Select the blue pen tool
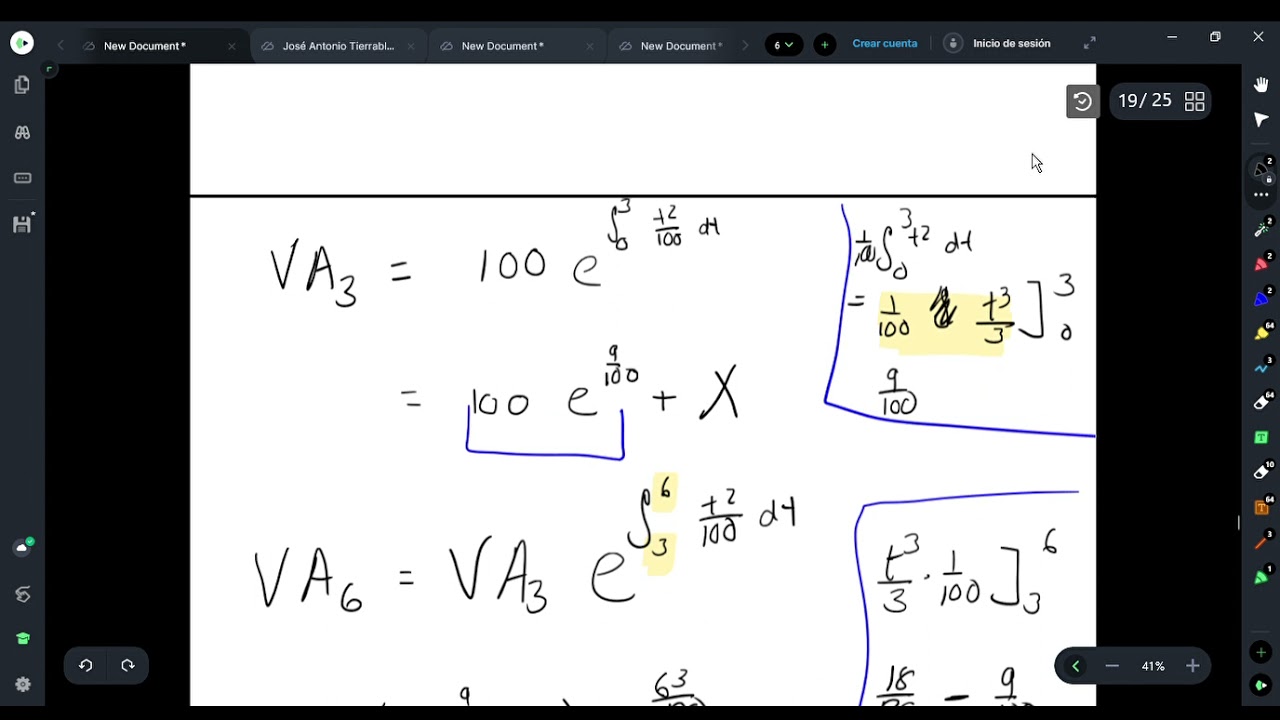The image size is (1280, 720). click(x=1262, y=298)
